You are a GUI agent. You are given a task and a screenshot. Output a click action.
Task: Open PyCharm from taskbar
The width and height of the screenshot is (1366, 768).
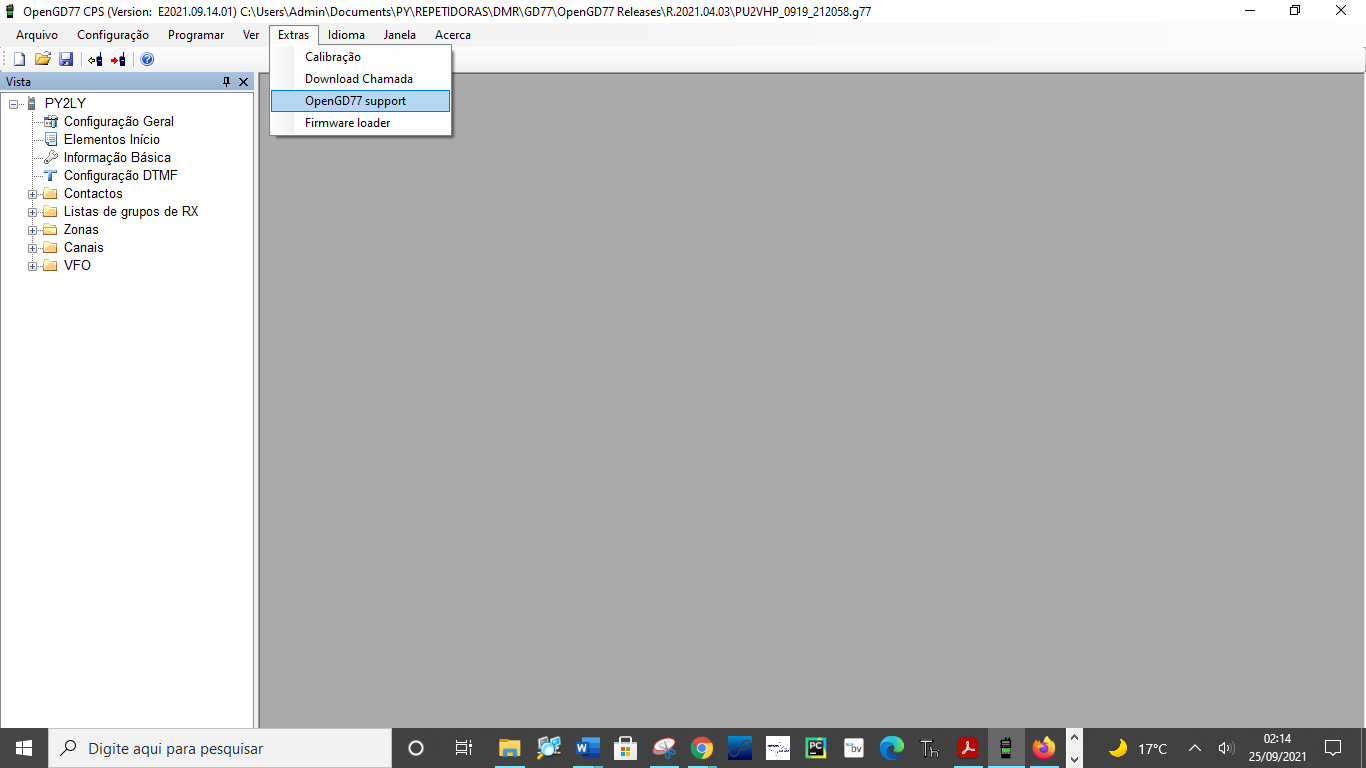pos(816,748)
